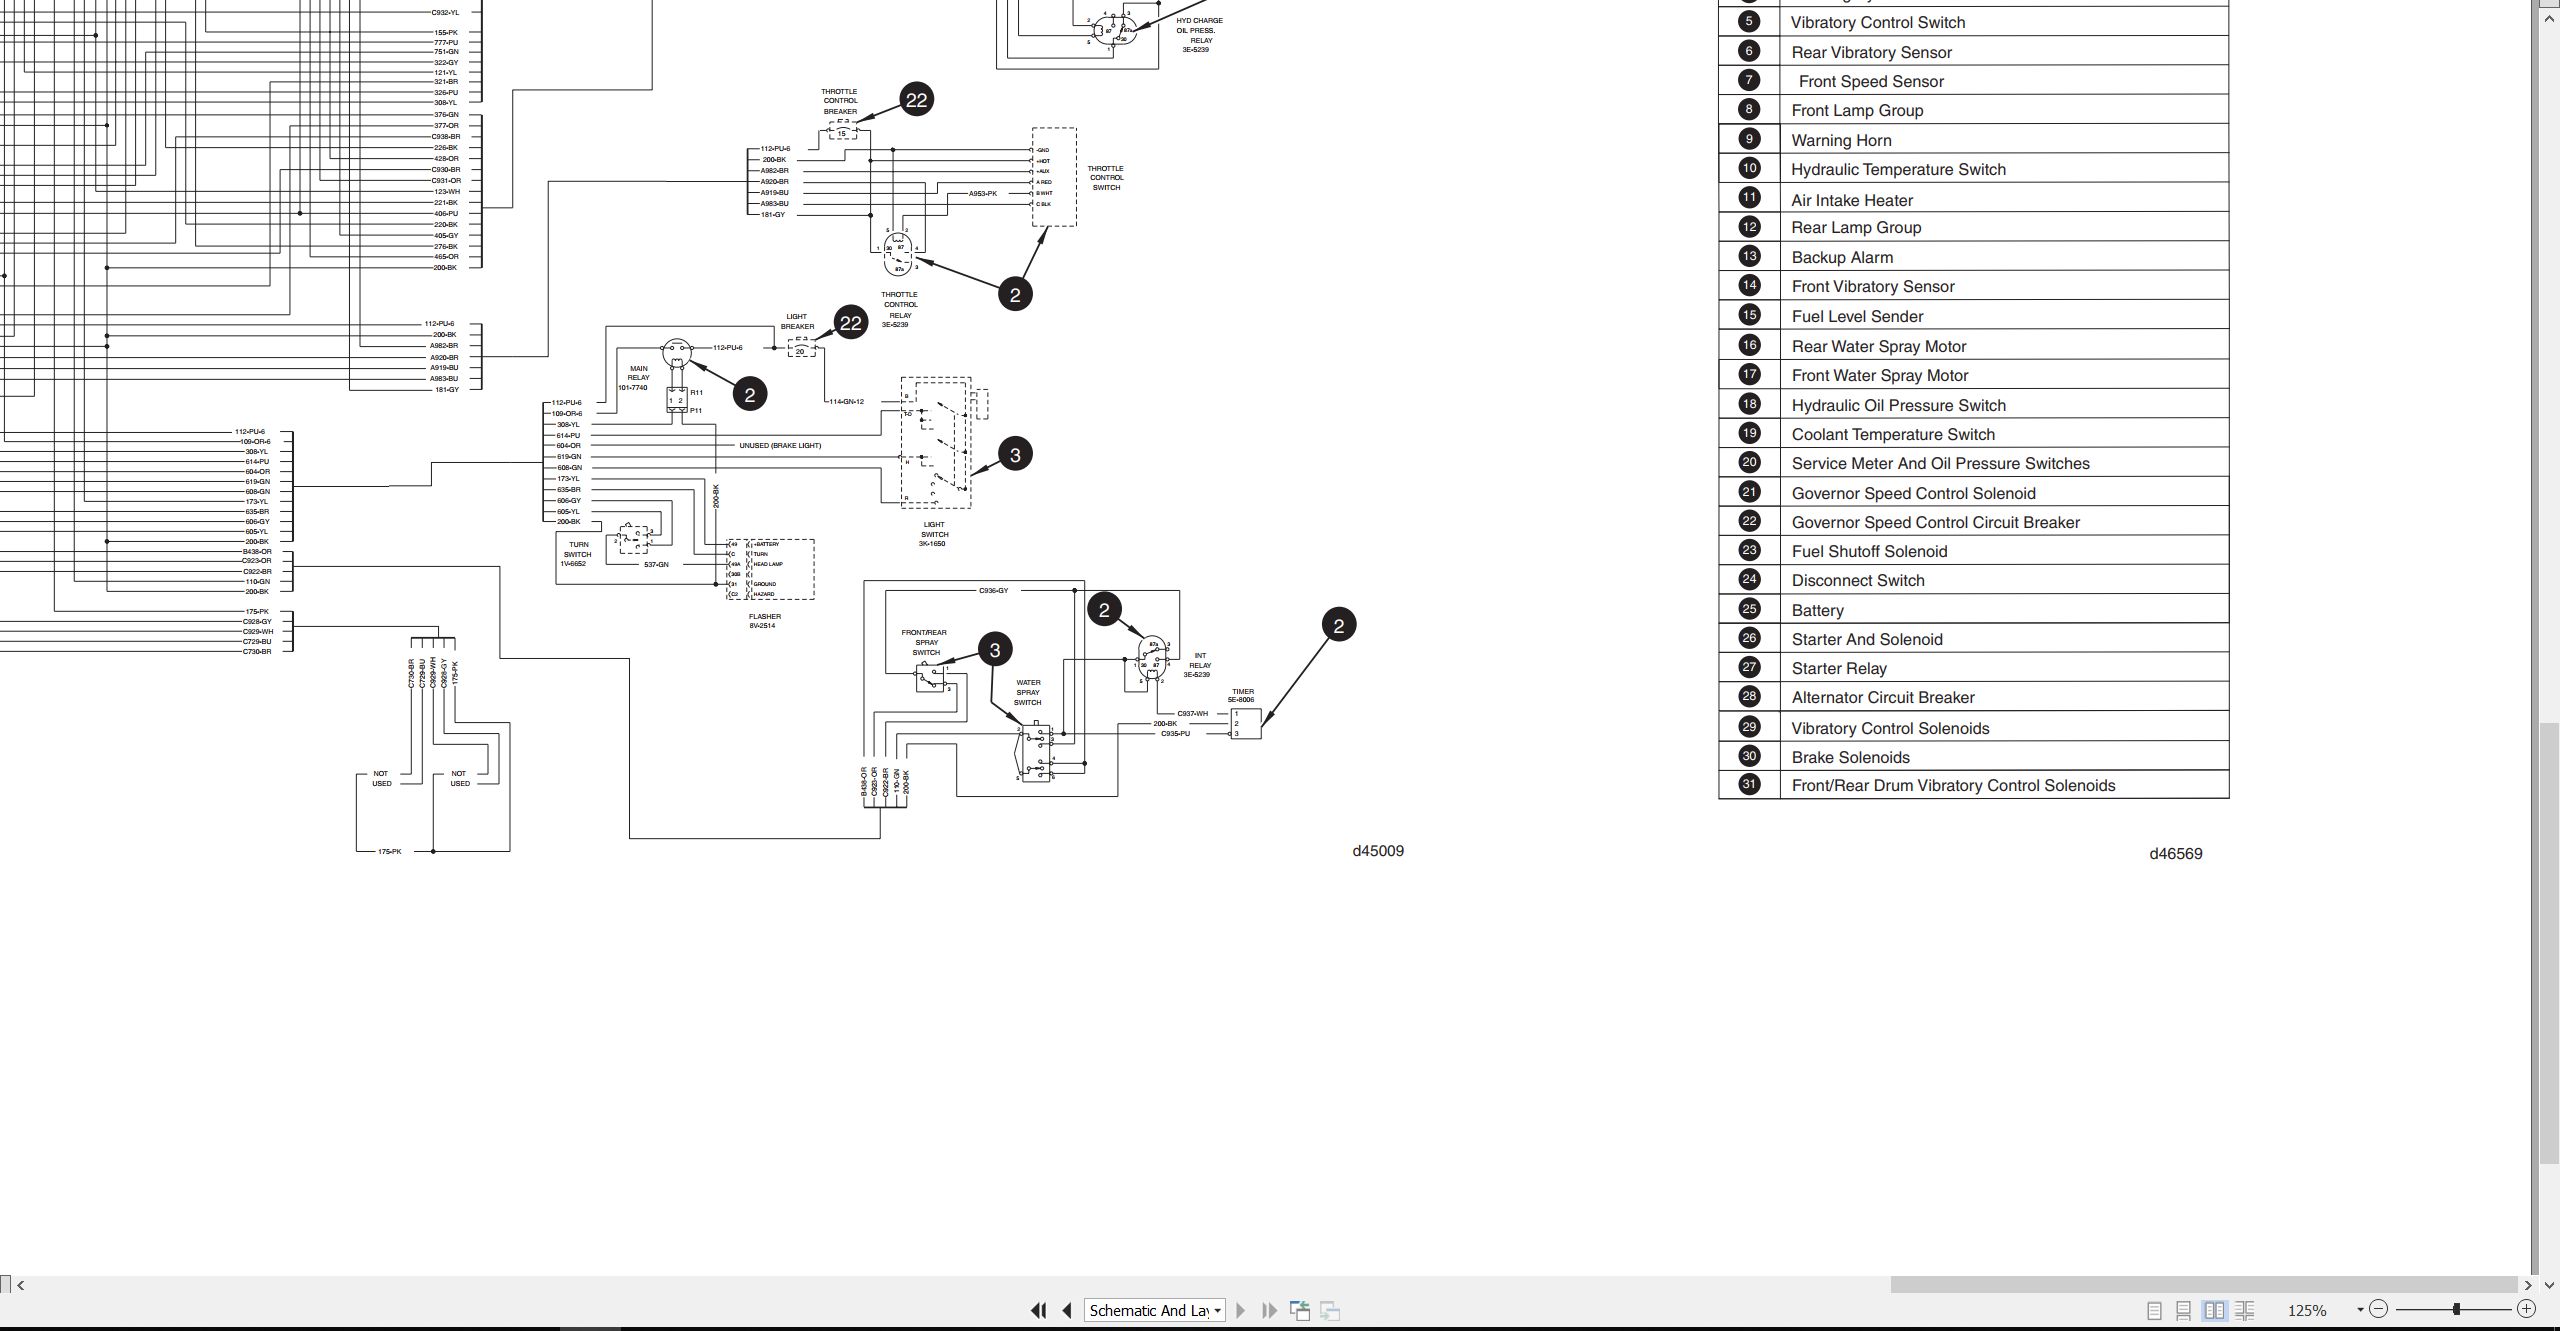Click the "Rear Water Spray Motor" legend entry
2560x1331 pixels.
click(x=1878, y=346)
